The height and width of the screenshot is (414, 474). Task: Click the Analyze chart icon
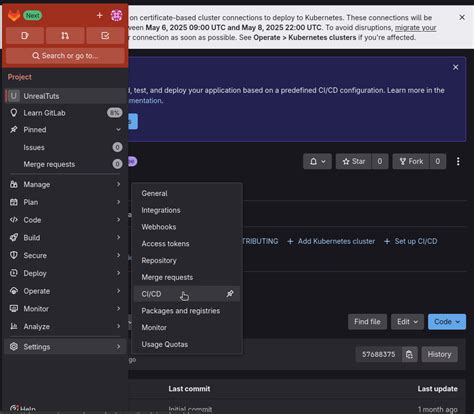tap(14, 326)
